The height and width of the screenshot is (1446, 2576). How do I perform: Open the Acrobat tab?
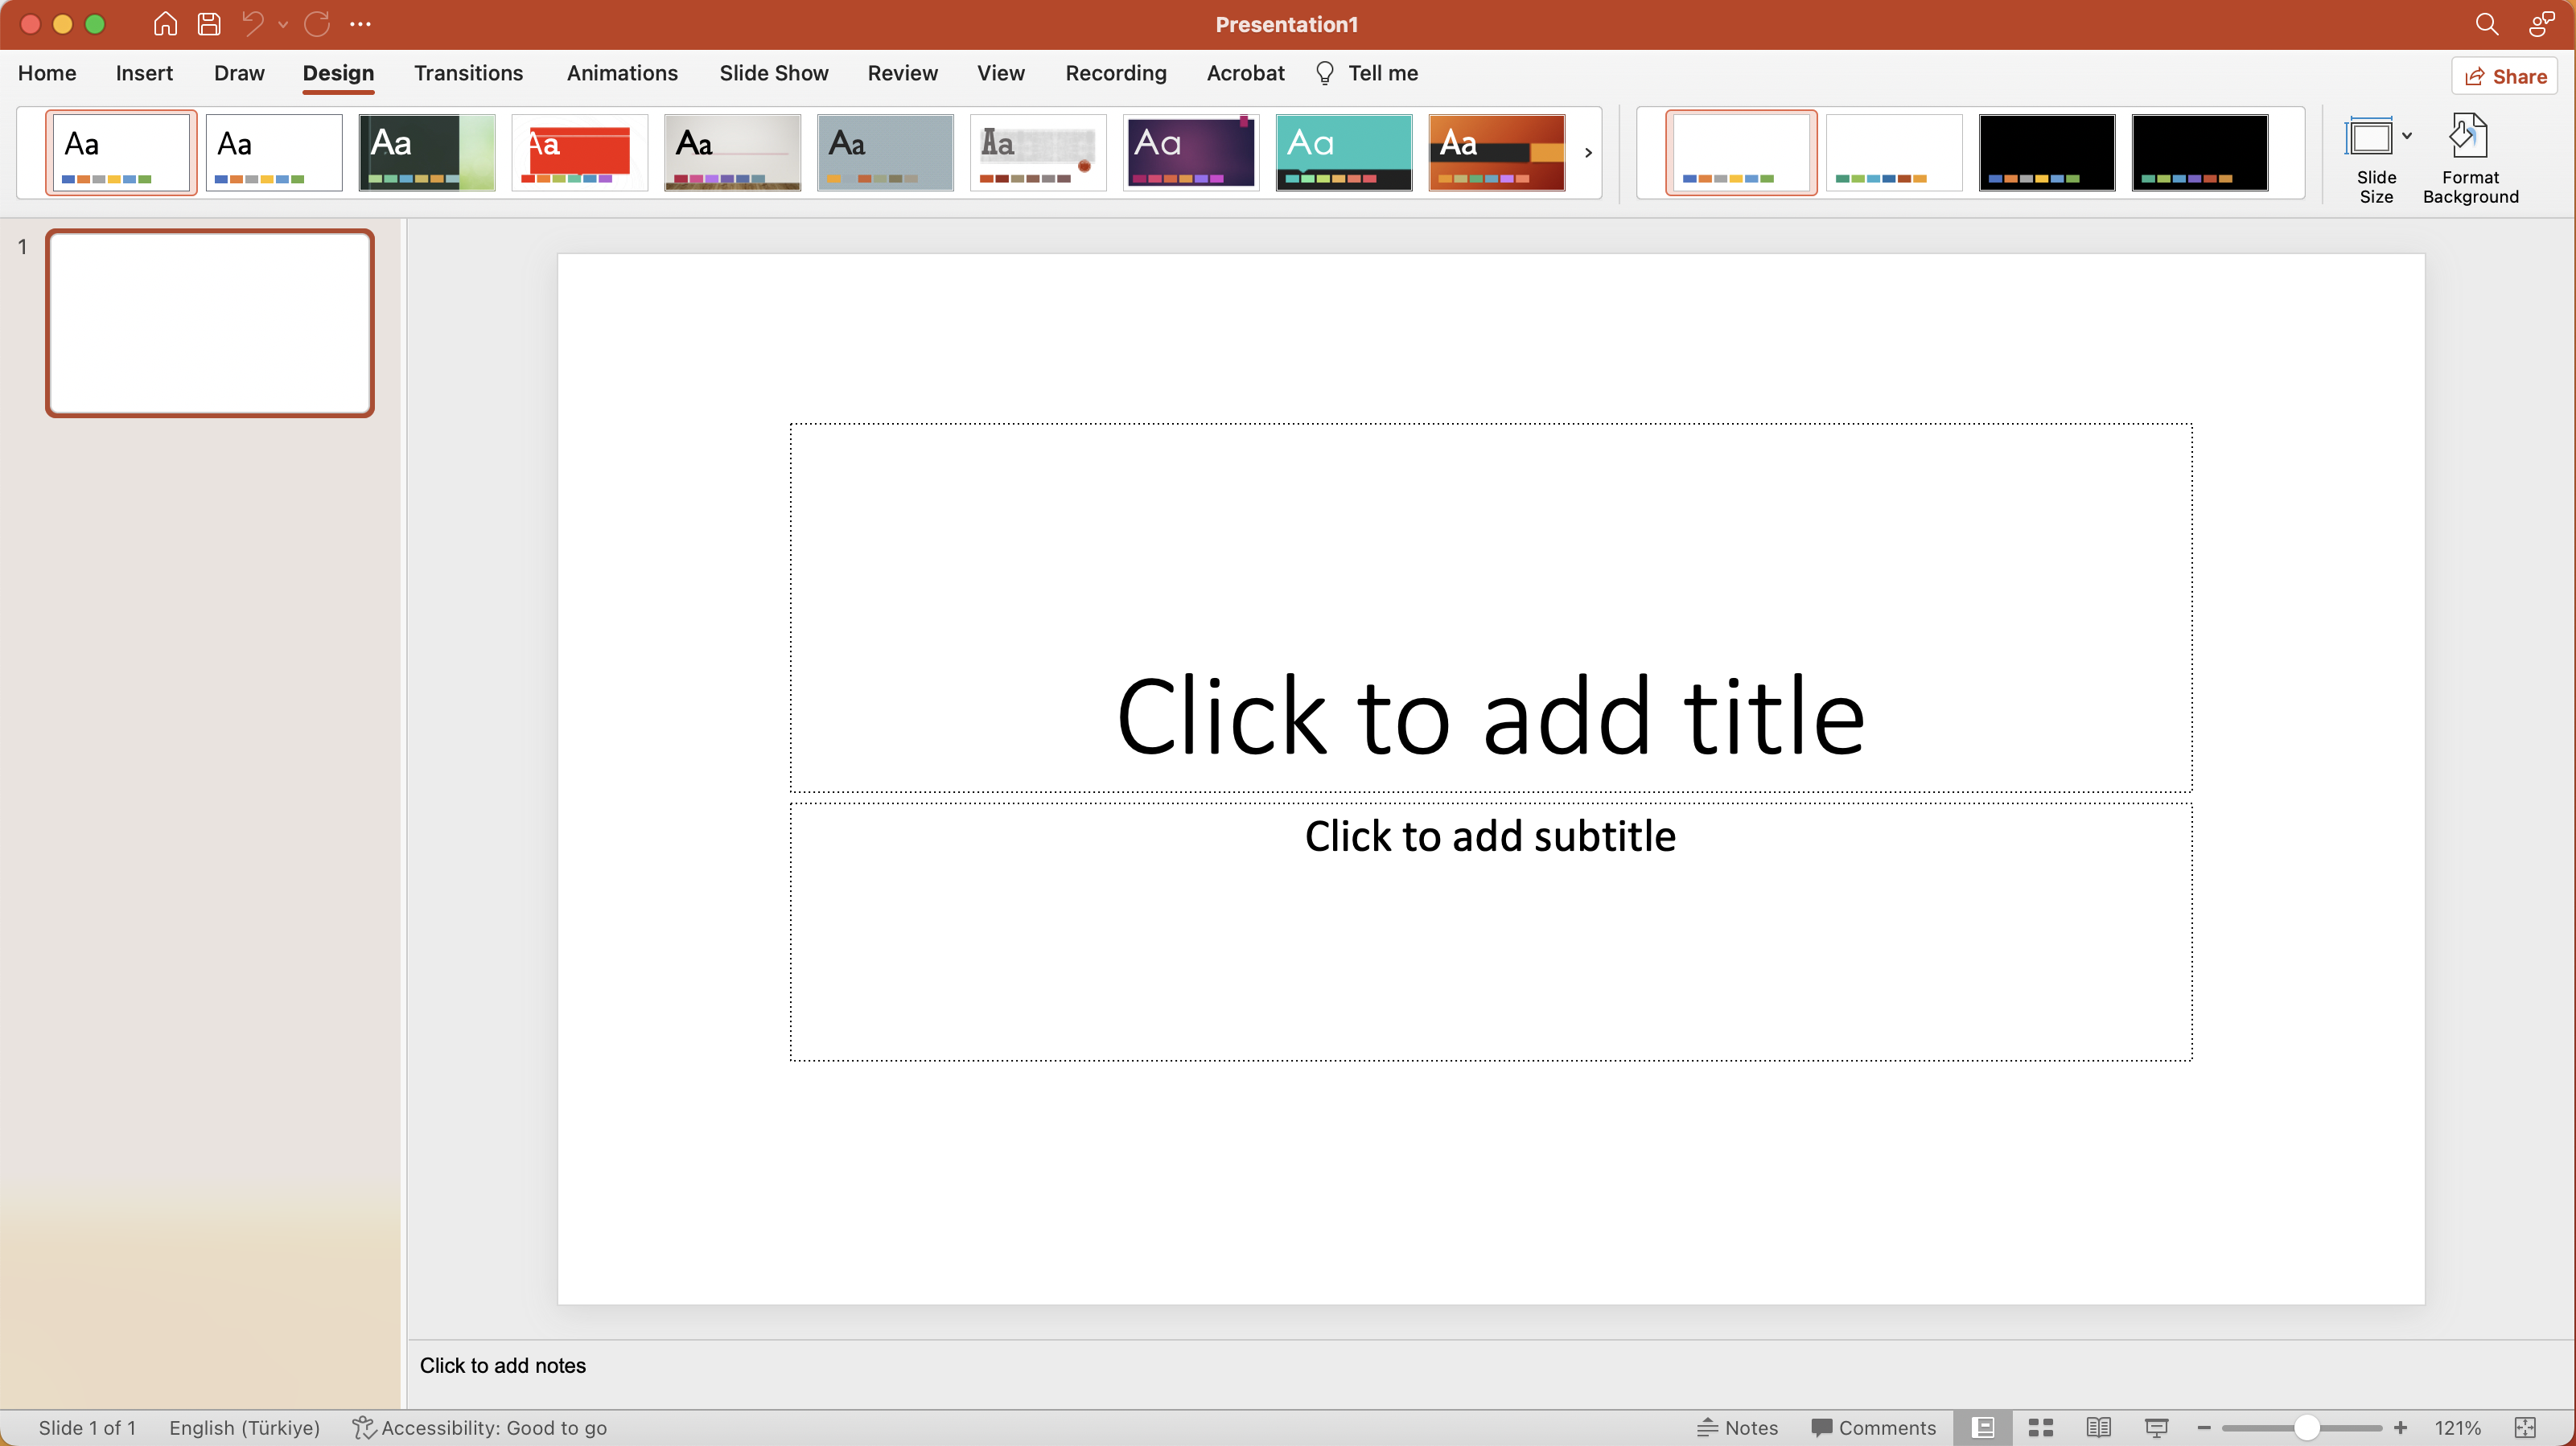point(1245,73)
